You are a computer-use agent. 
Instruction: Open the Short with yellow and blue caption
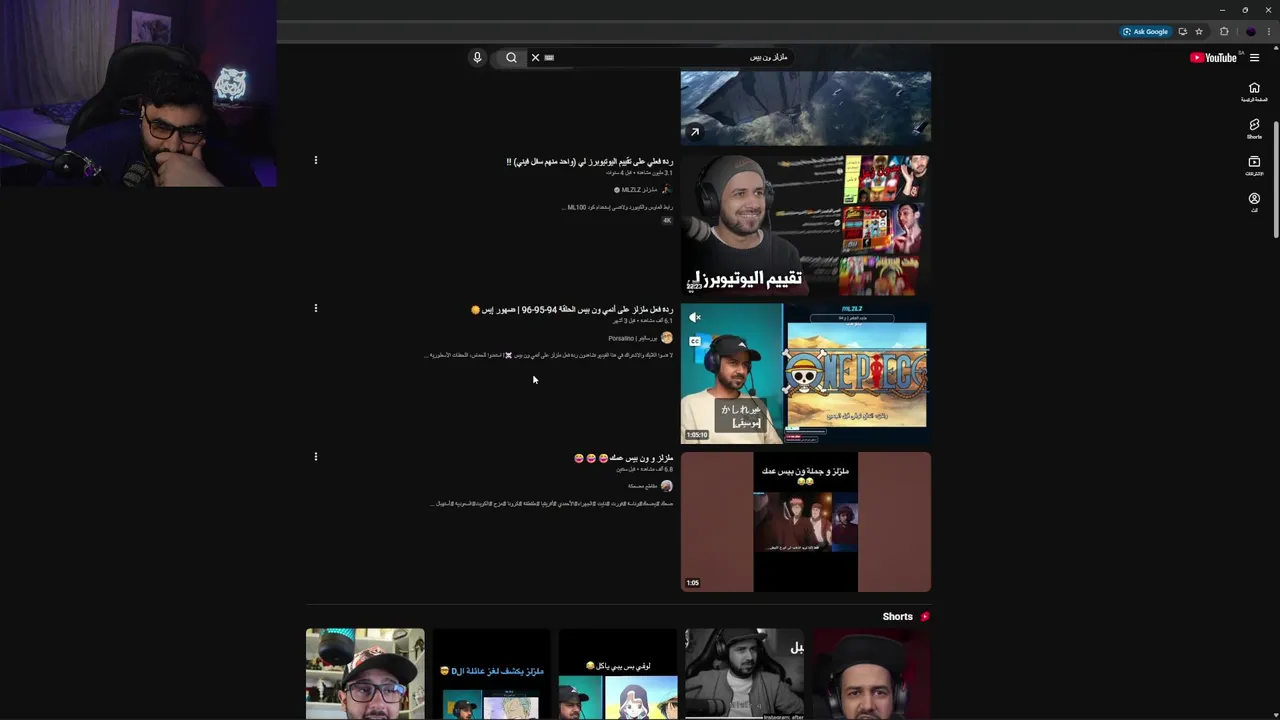coord(491,674)
